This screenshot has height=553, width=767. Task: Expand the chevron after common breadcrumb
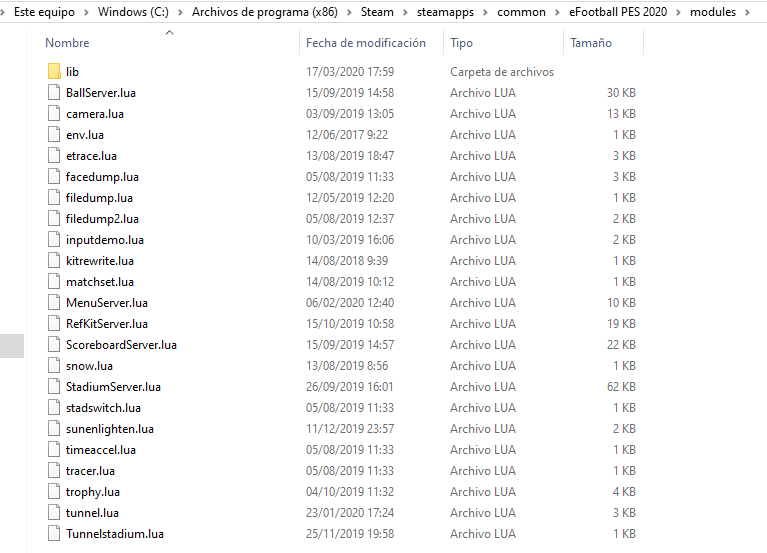coord(557,12)
